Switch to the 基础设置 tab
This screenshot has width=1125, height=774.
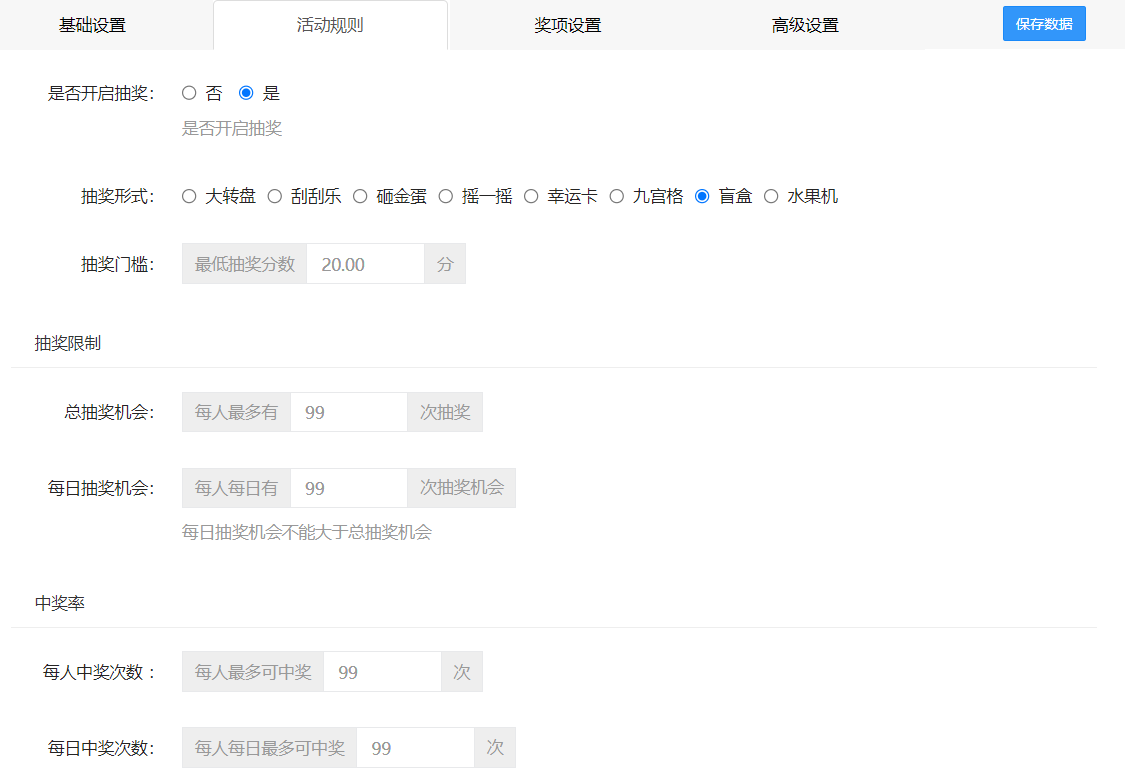(92, 25)
